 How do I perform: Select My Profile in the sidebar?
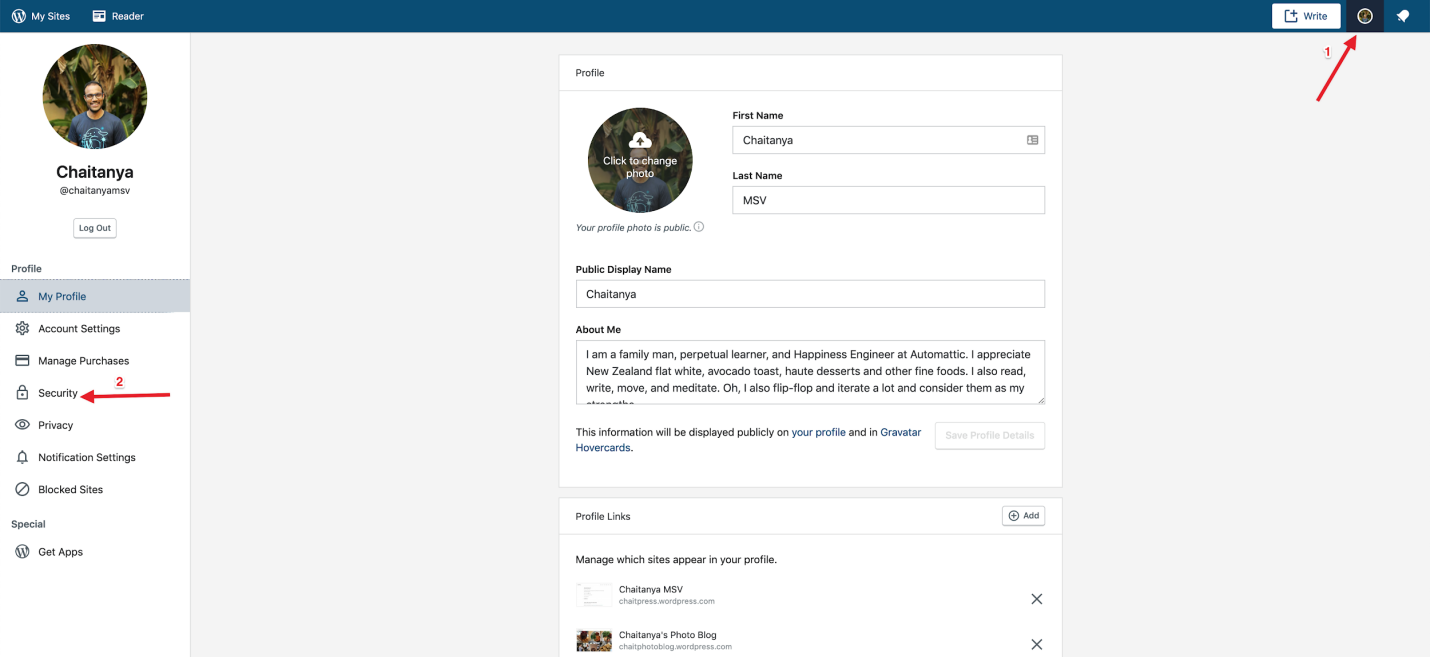[95, 296]
